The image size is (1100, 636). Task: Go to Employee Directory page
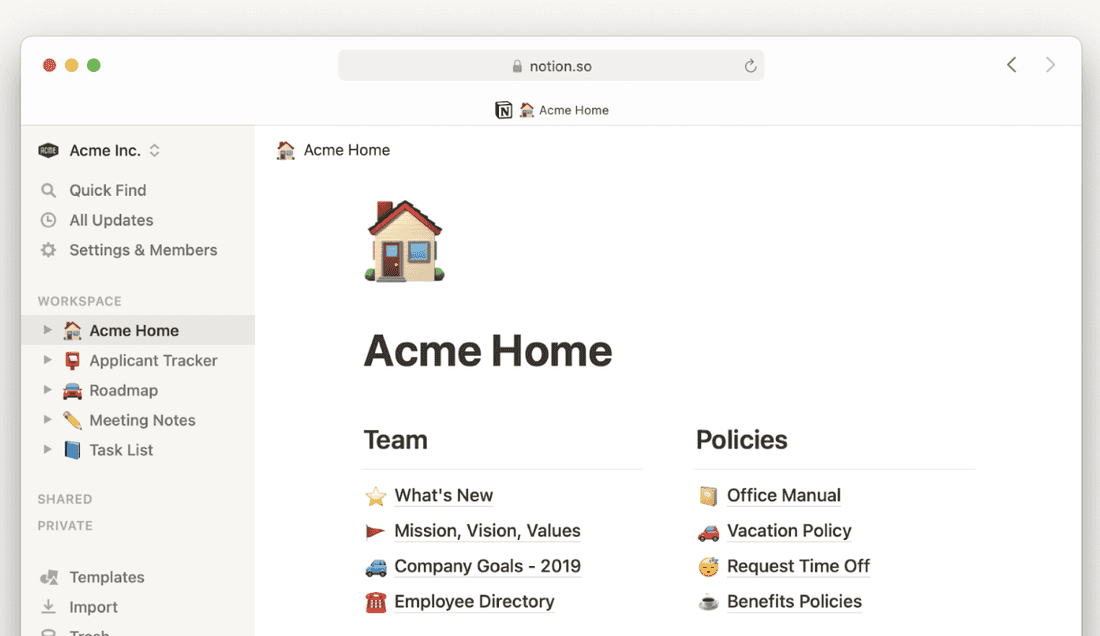(x=474, y=601)
